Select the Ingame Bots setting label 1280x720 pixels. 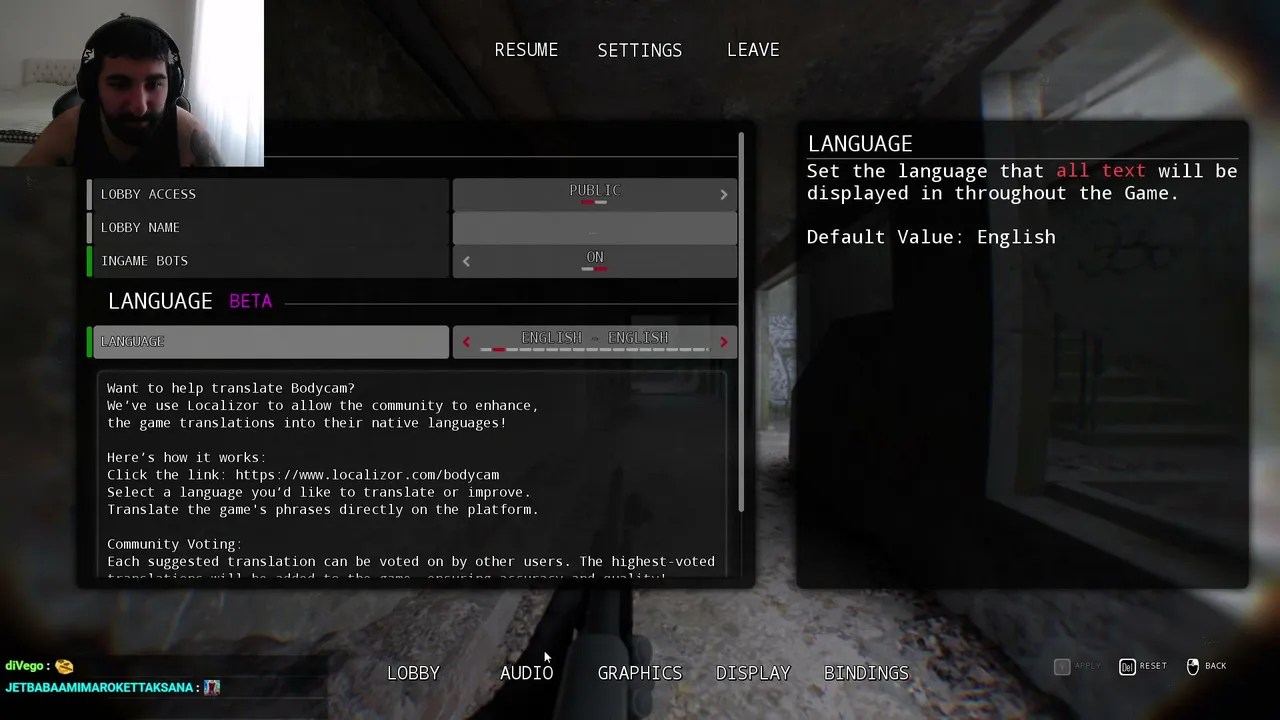tap(144, 261)
